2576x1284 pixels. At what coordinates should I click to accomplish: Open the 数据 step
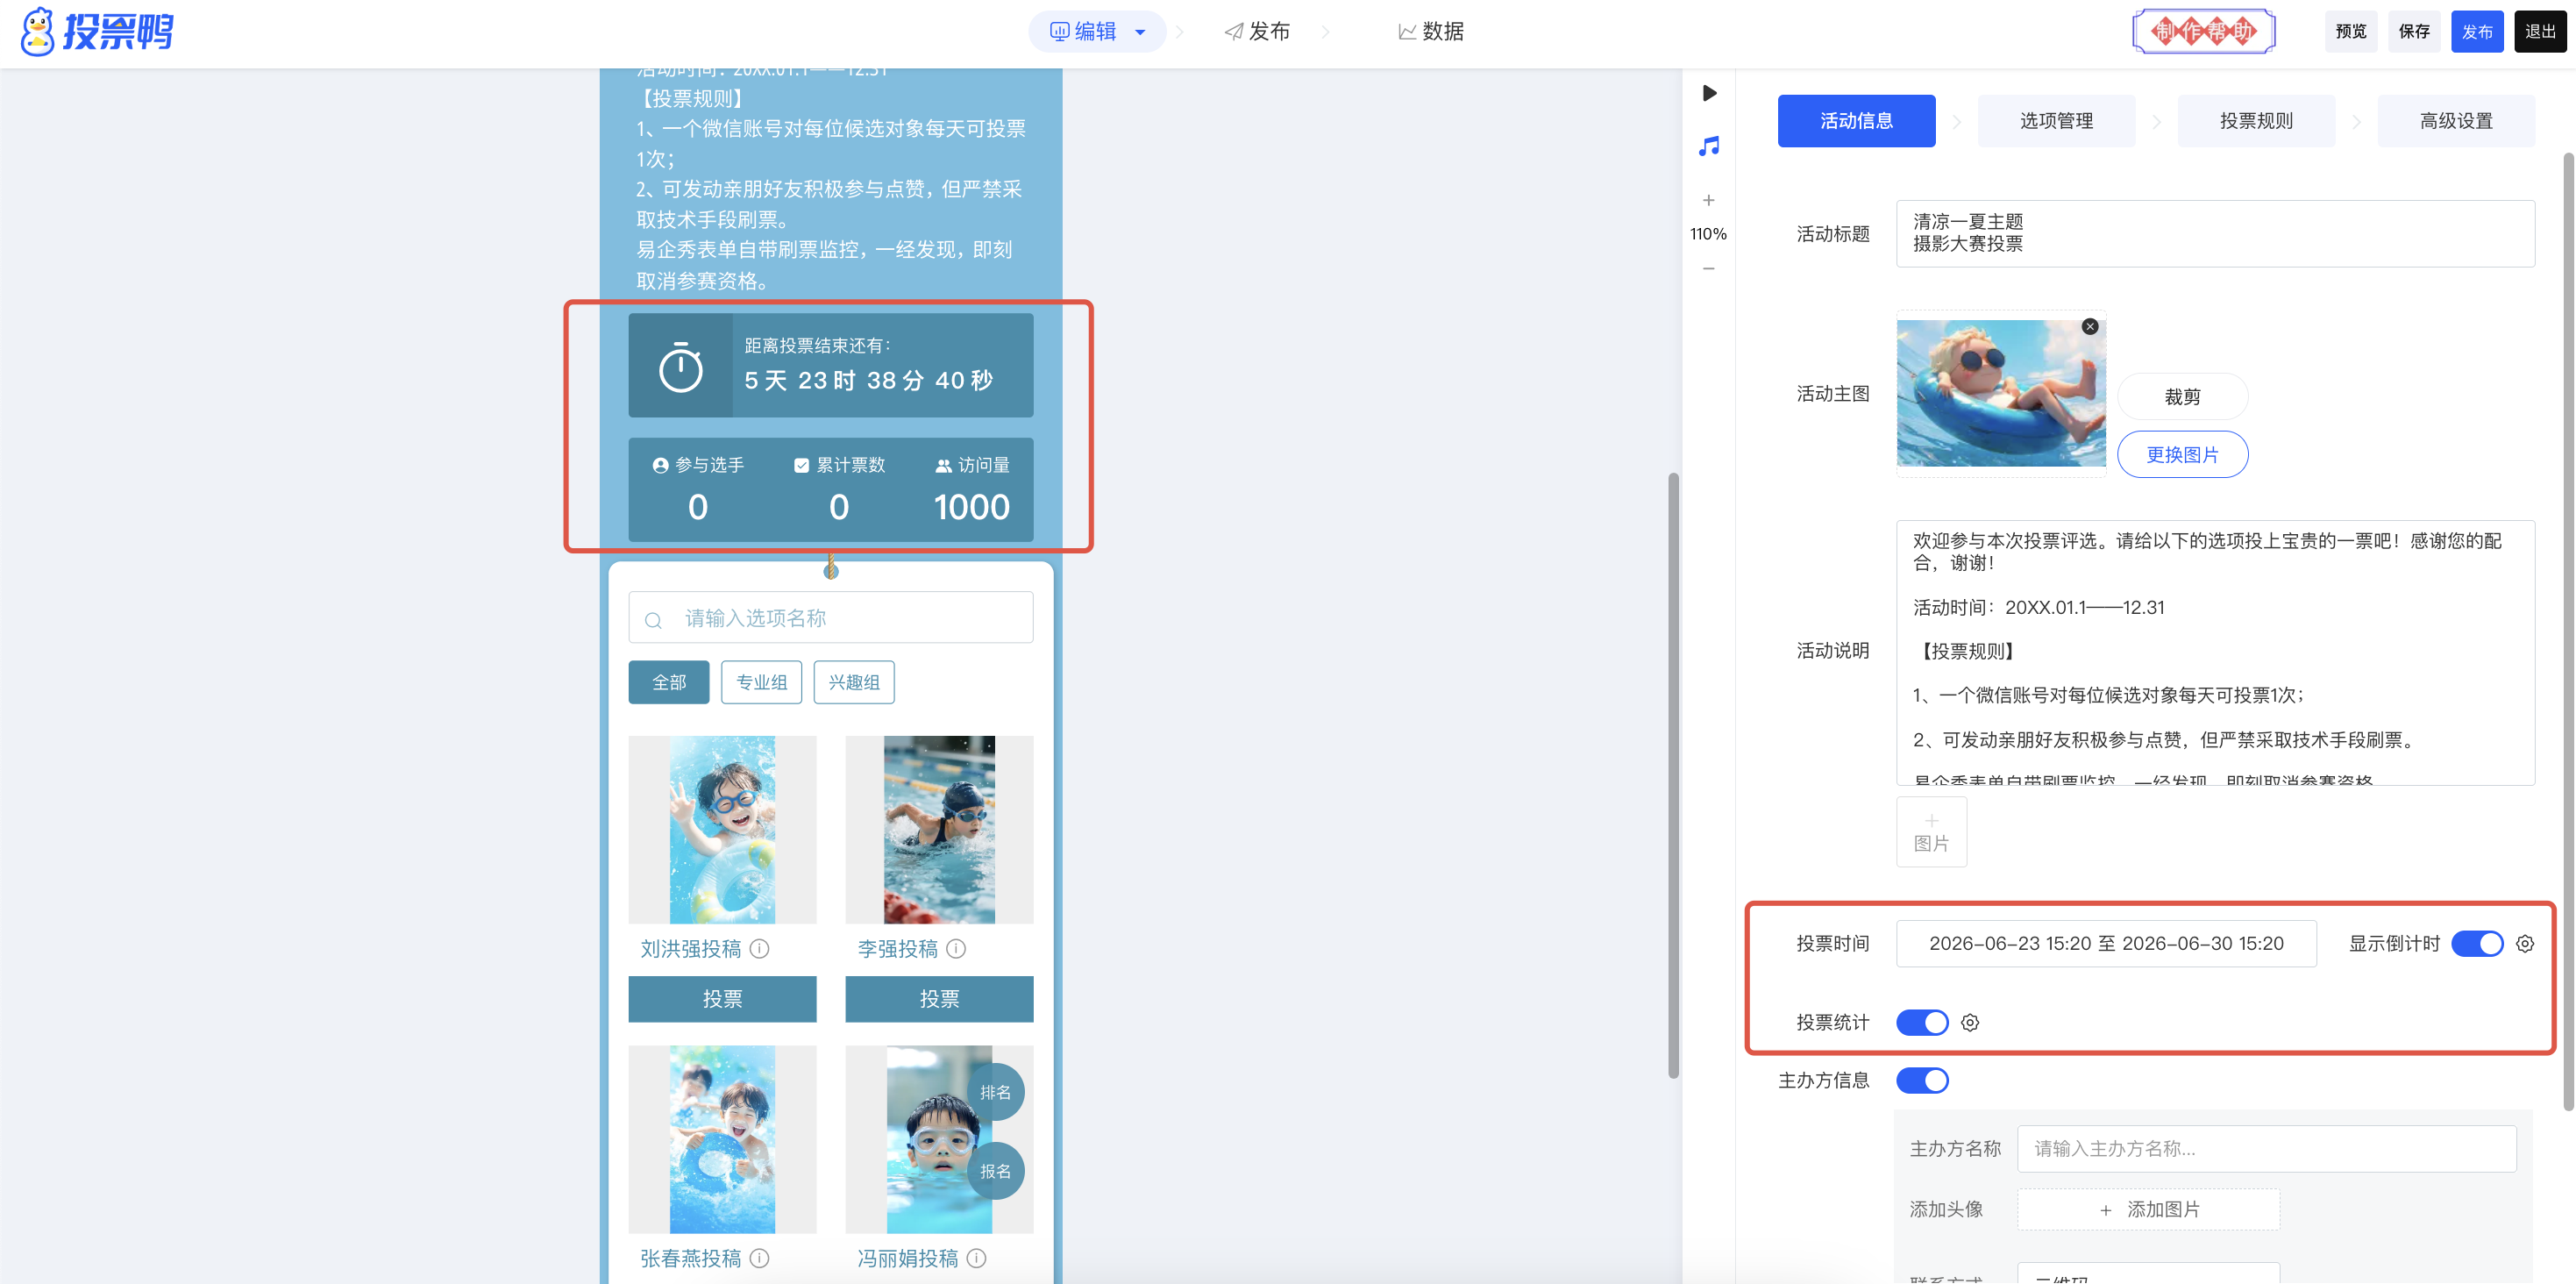pos(1431,32)
